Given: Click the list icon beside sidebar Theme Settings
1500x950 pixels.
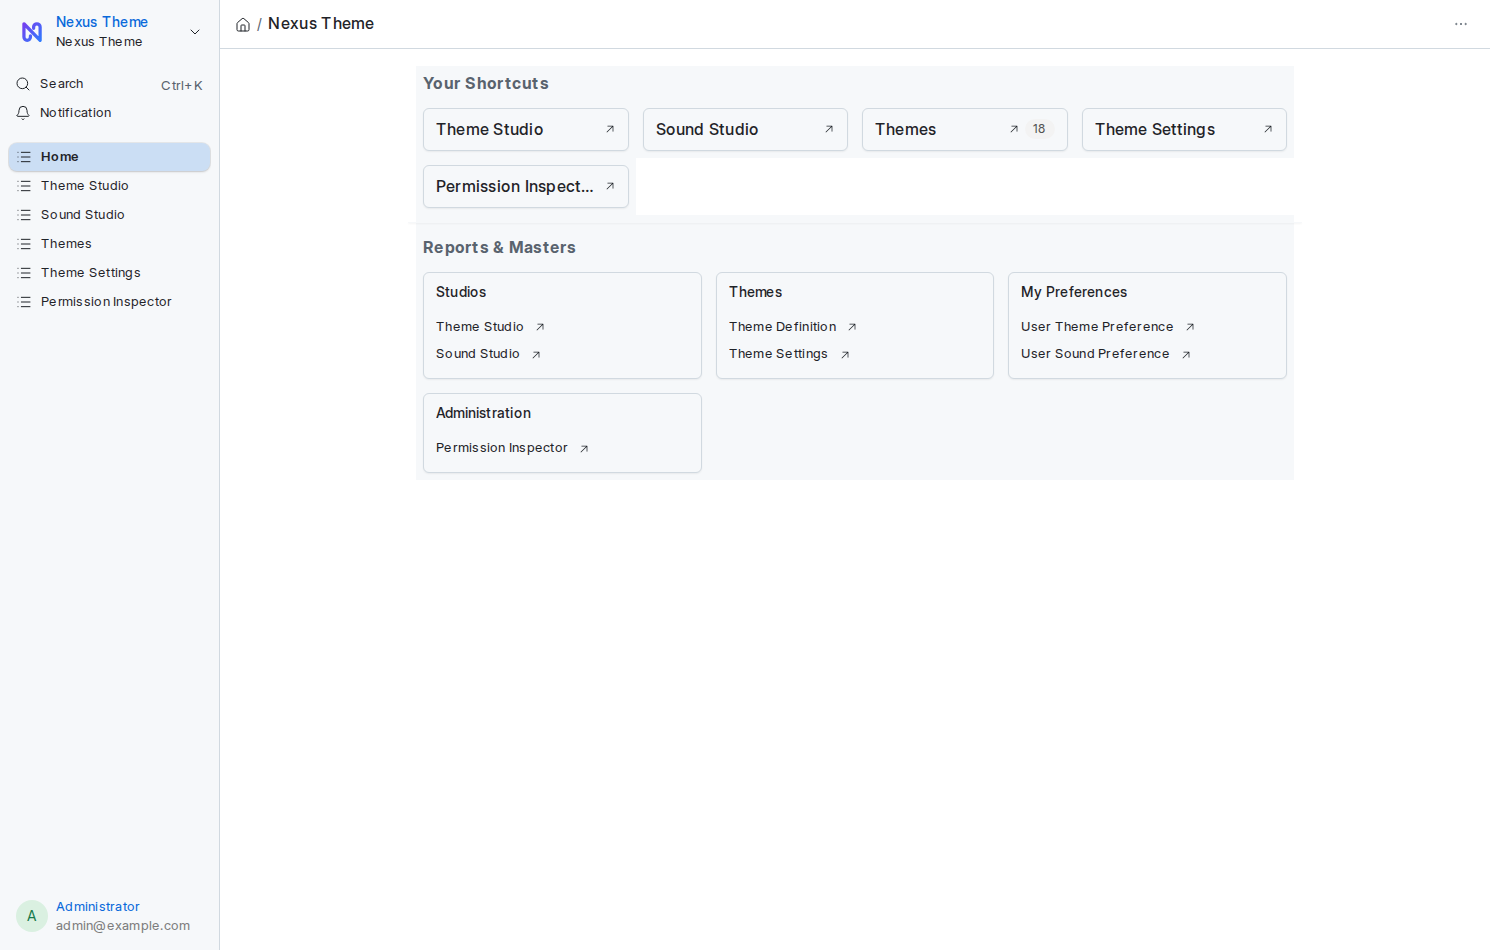Looking at the screenshot, I should click(25, 273).
